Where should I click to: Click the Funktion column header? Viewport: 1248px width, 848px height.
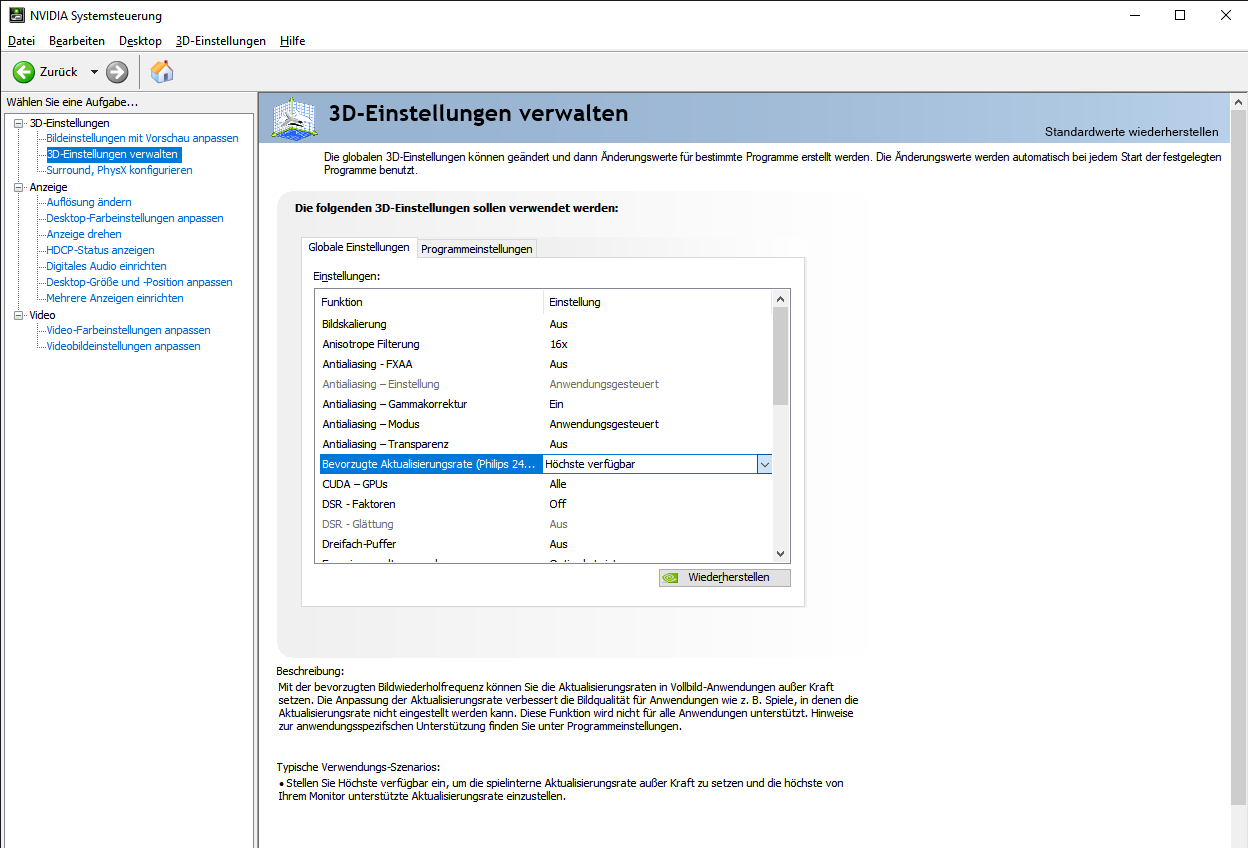click(429, 302)
